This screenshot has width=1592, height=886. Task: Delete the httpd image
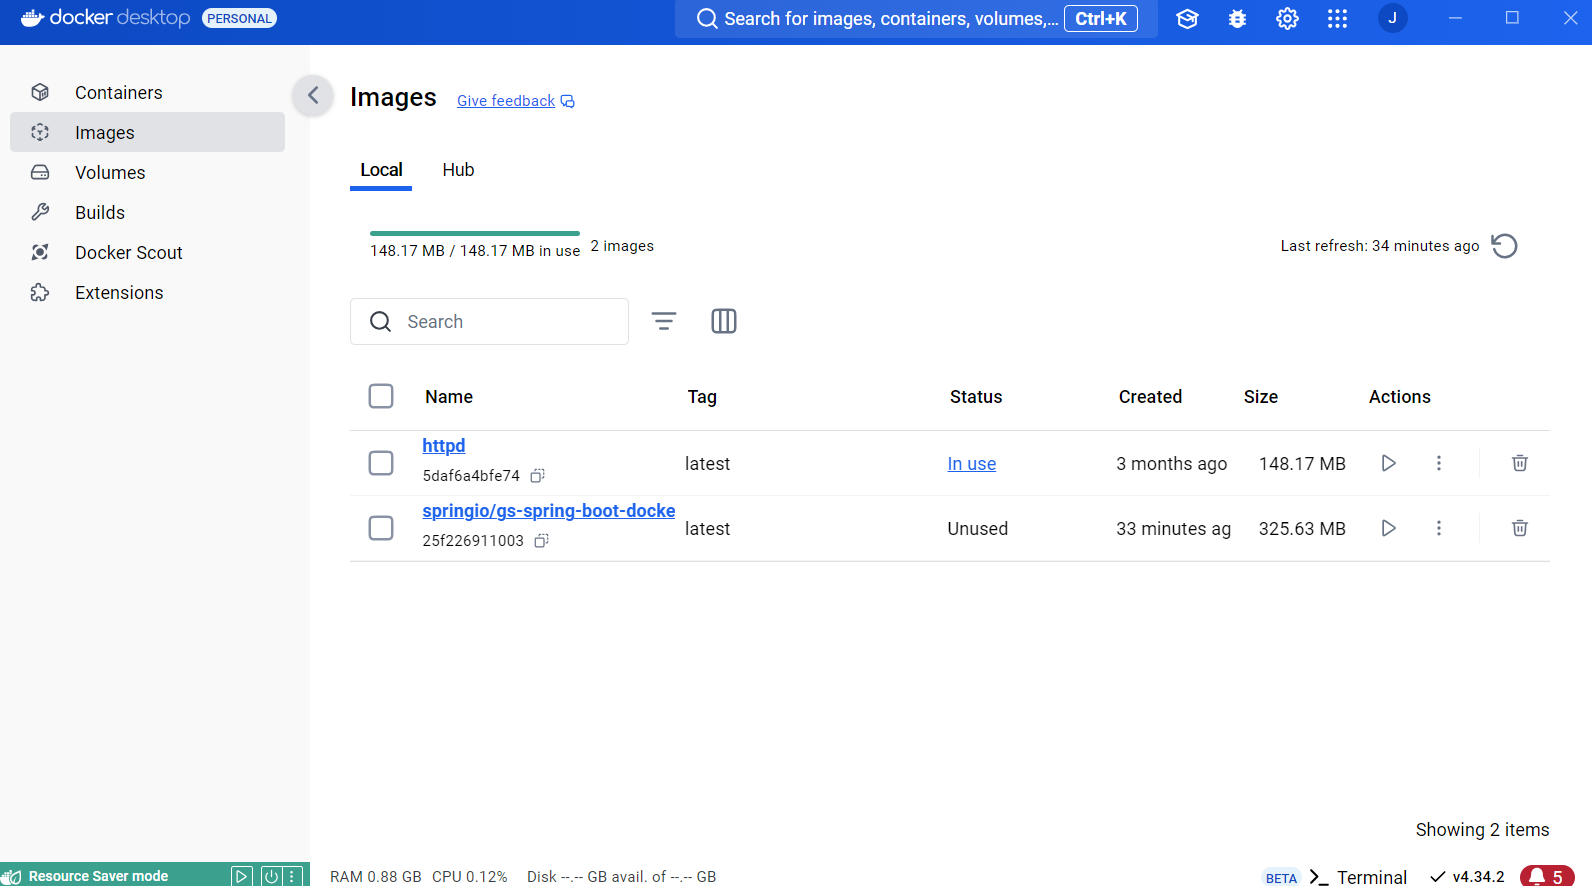pyautogui.click(x=1520, y=463)
